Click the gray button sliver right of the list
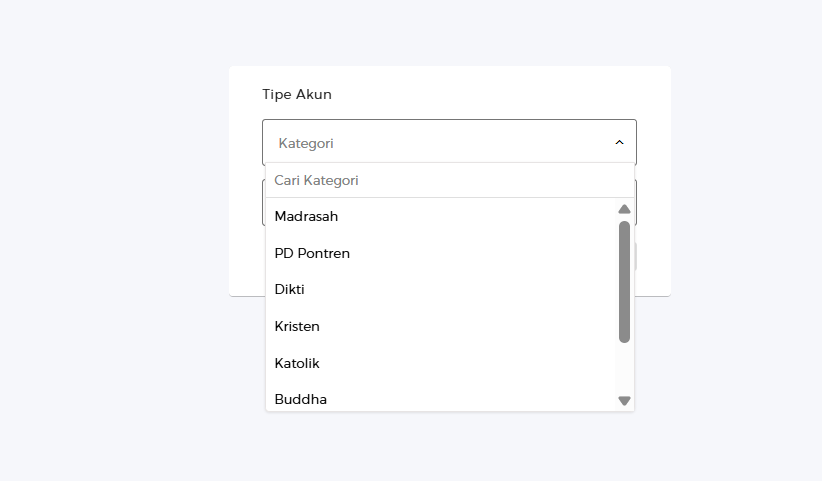The height and width of the screenshot is (481, 822). 636,258
